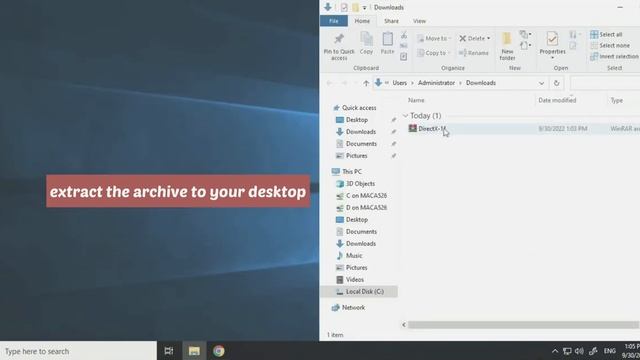Open the Easy access dropdown
This screenshot has height=360, width=640.
point(525,45)
